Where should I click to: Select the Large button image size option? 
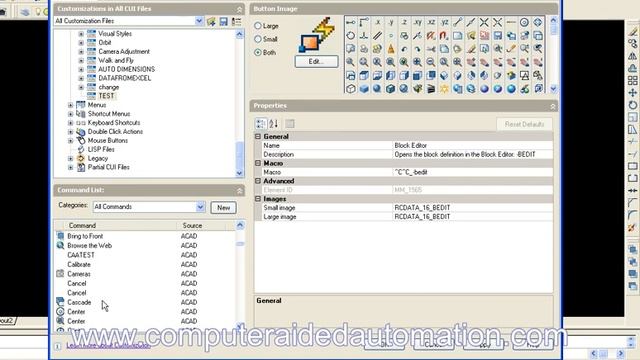pos(258,26)
